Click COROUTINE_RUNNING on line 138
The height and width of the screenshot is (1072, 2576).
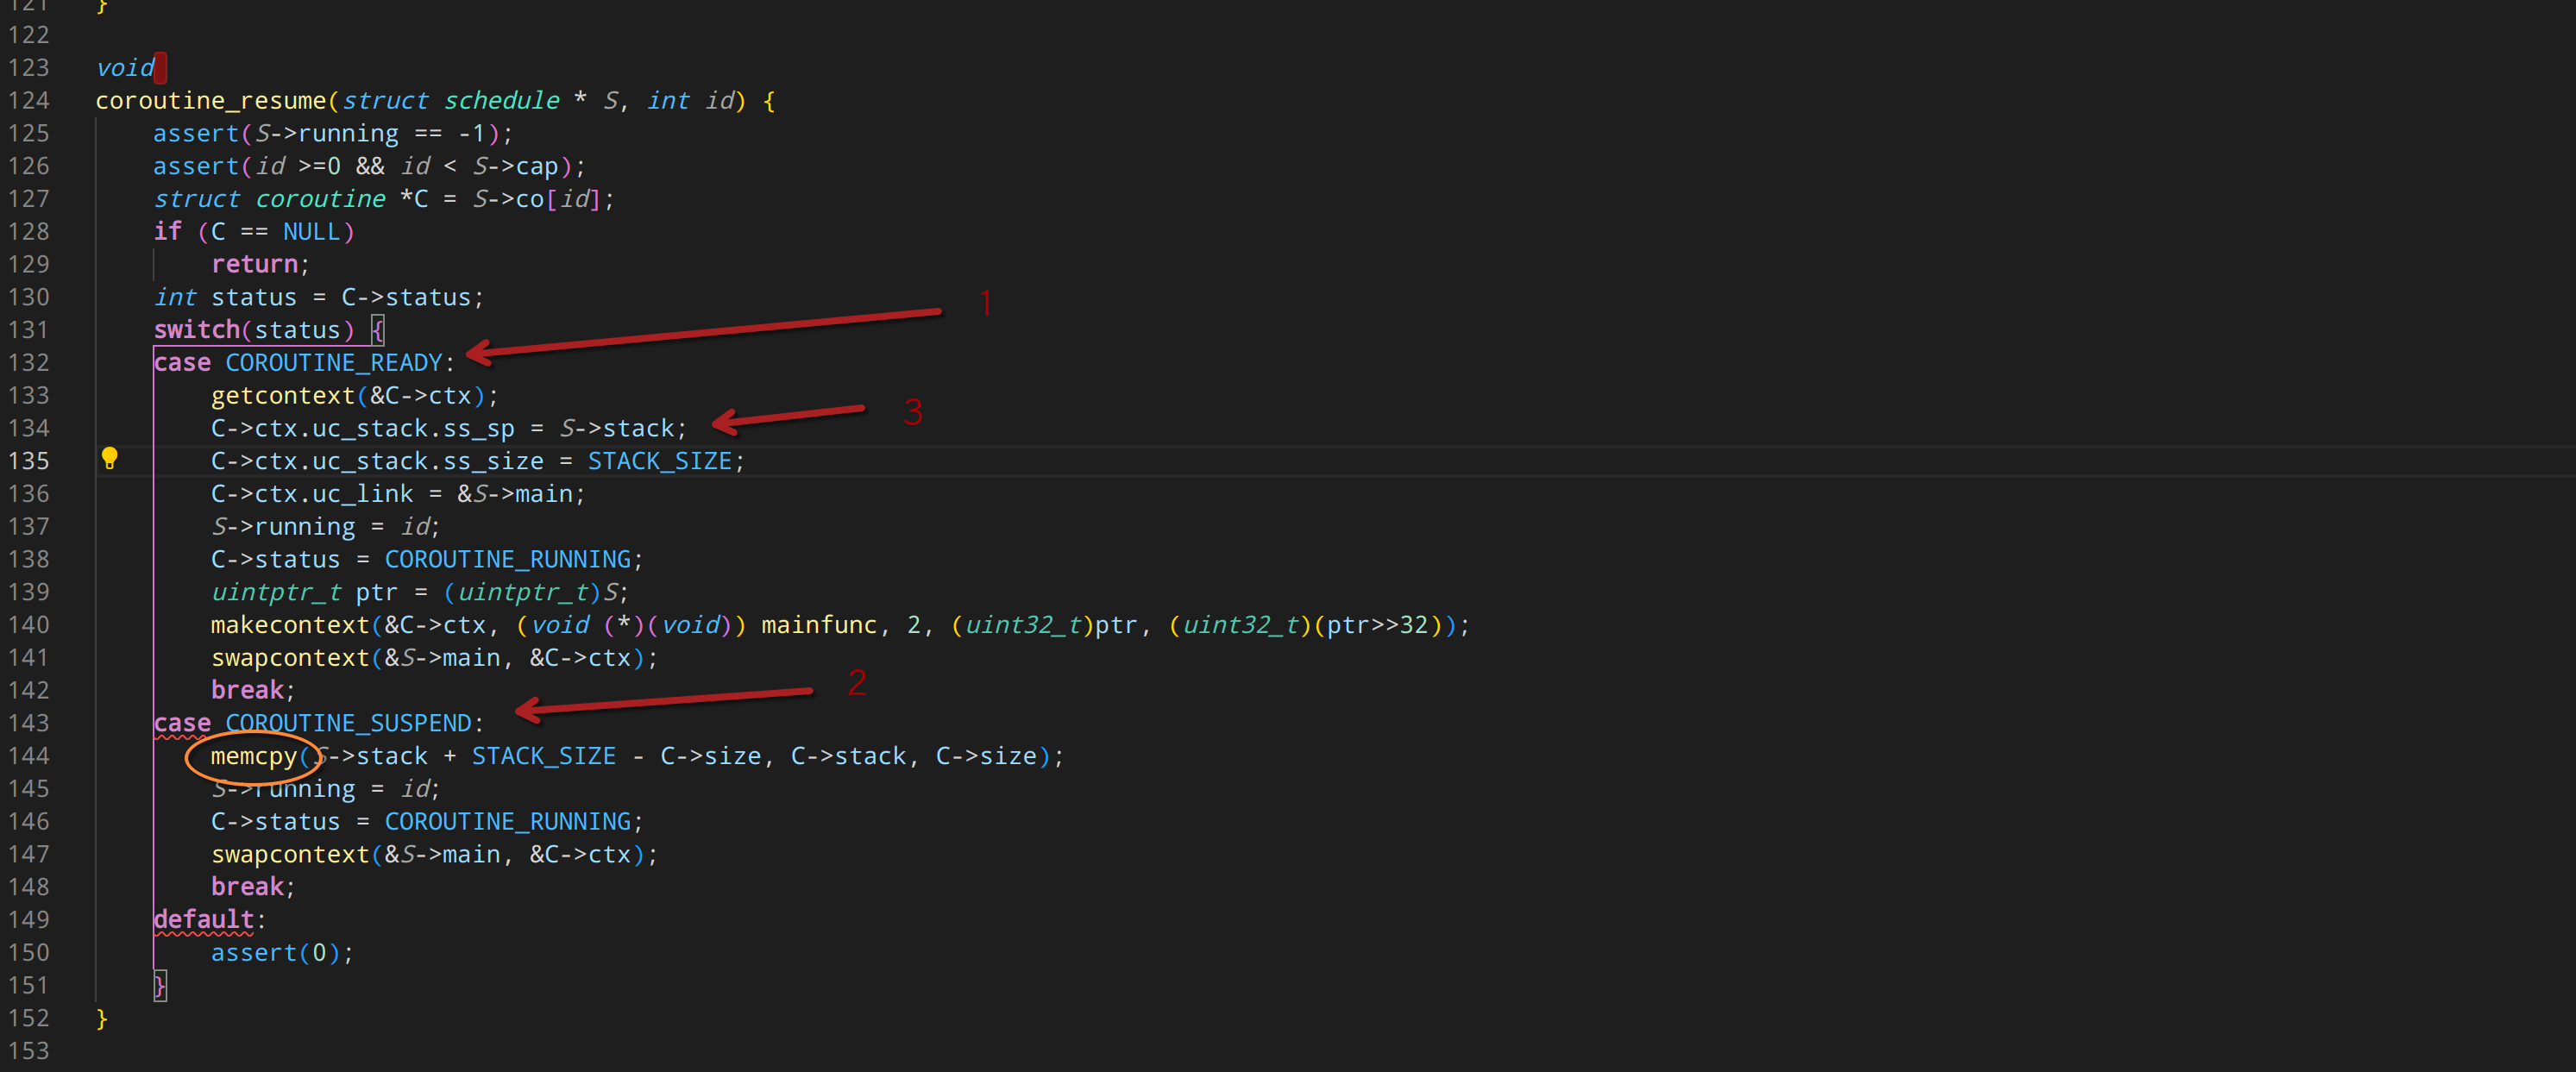click(x=508, y=559)
